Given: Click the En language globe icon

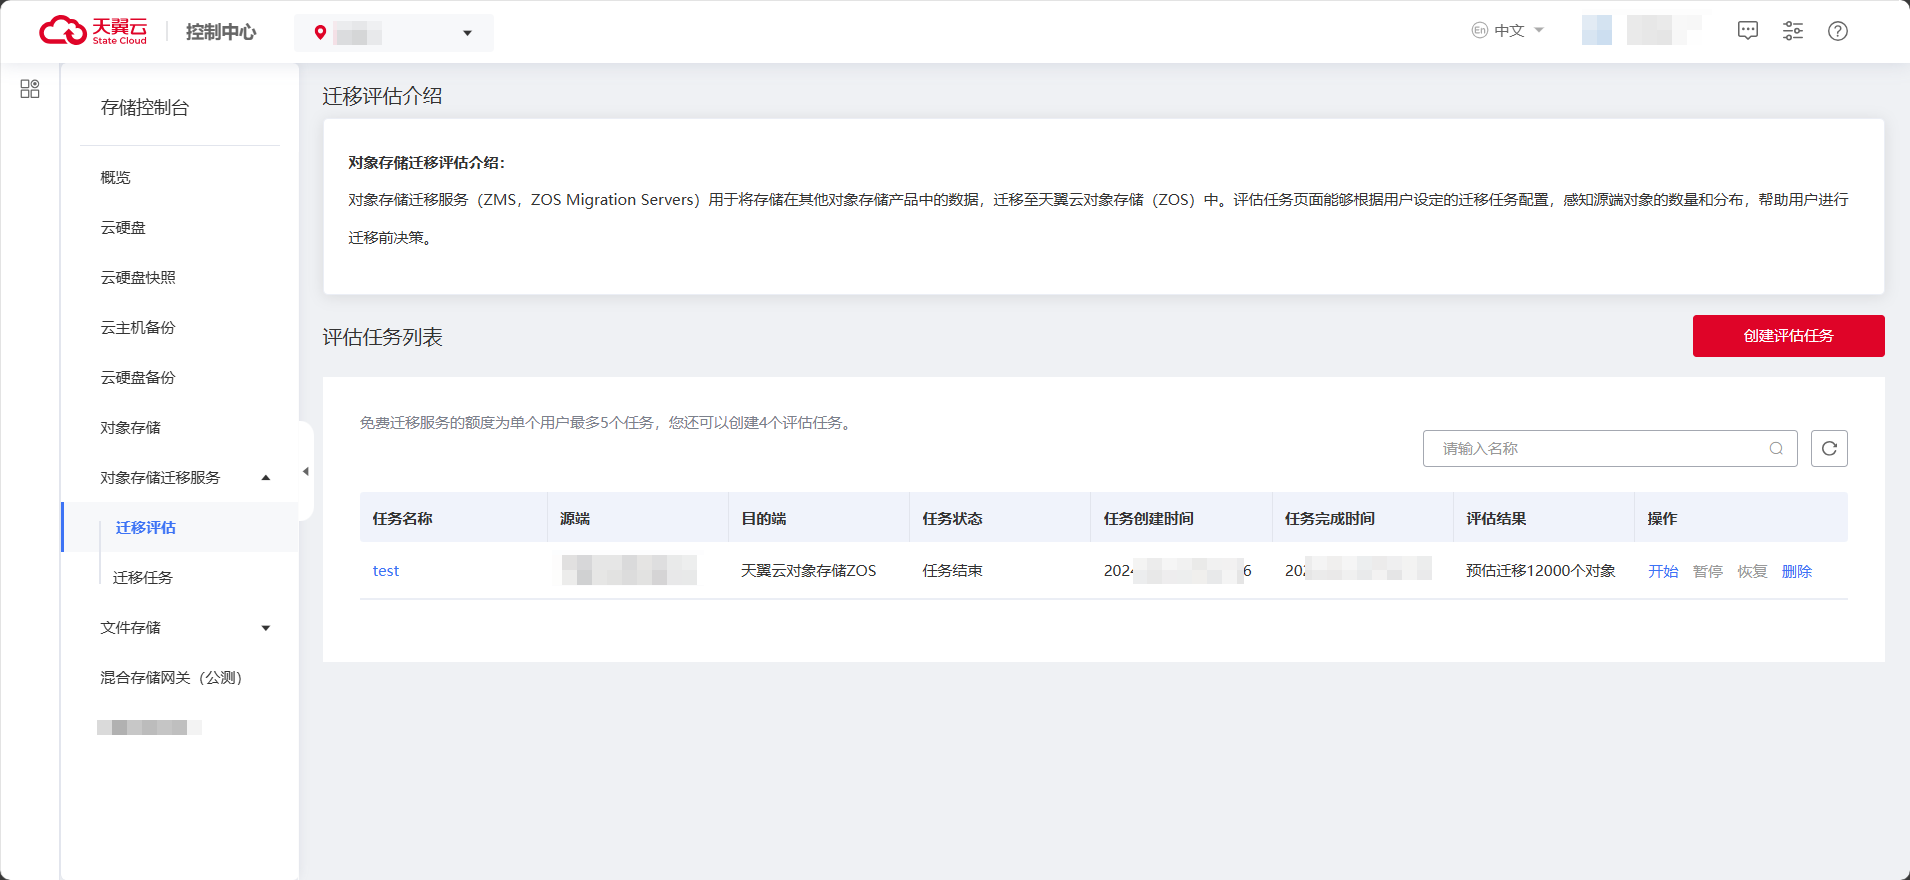Looking at the screenshot, I should (1480, 31).
